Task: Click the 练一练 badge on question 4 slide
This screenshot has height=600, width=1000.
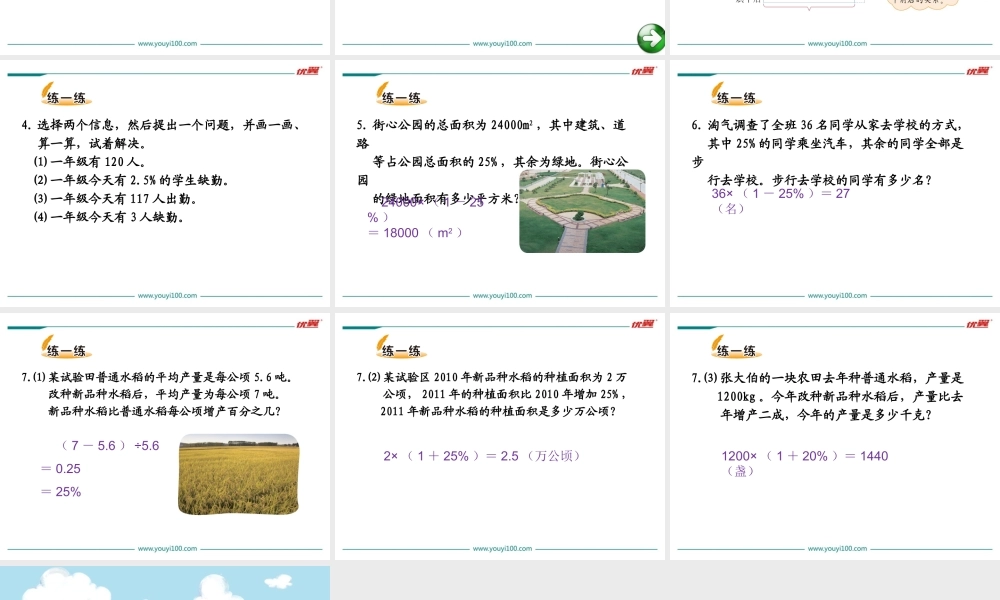Action: (66, 97)
